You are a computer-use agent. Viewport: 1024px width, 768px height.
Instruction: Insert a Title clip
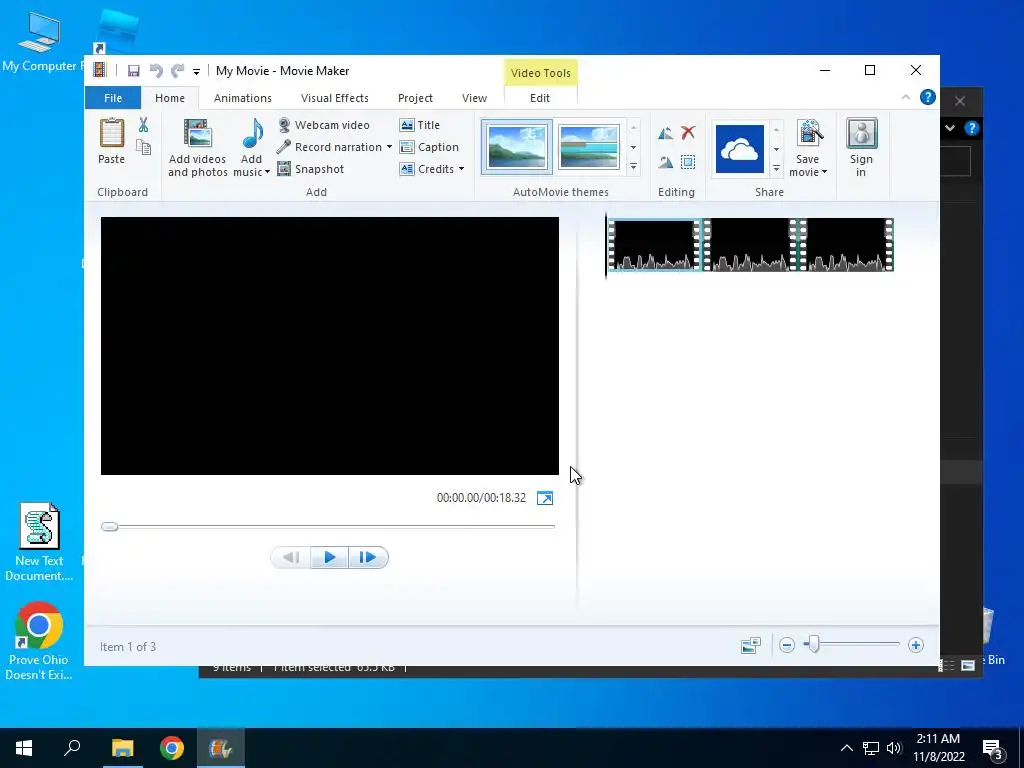[x=420, y=125]
